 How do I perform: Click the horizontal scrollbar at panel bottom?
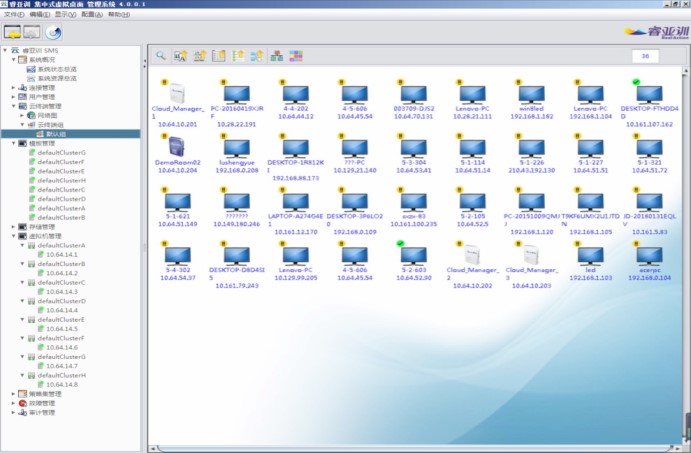(413, 449)
